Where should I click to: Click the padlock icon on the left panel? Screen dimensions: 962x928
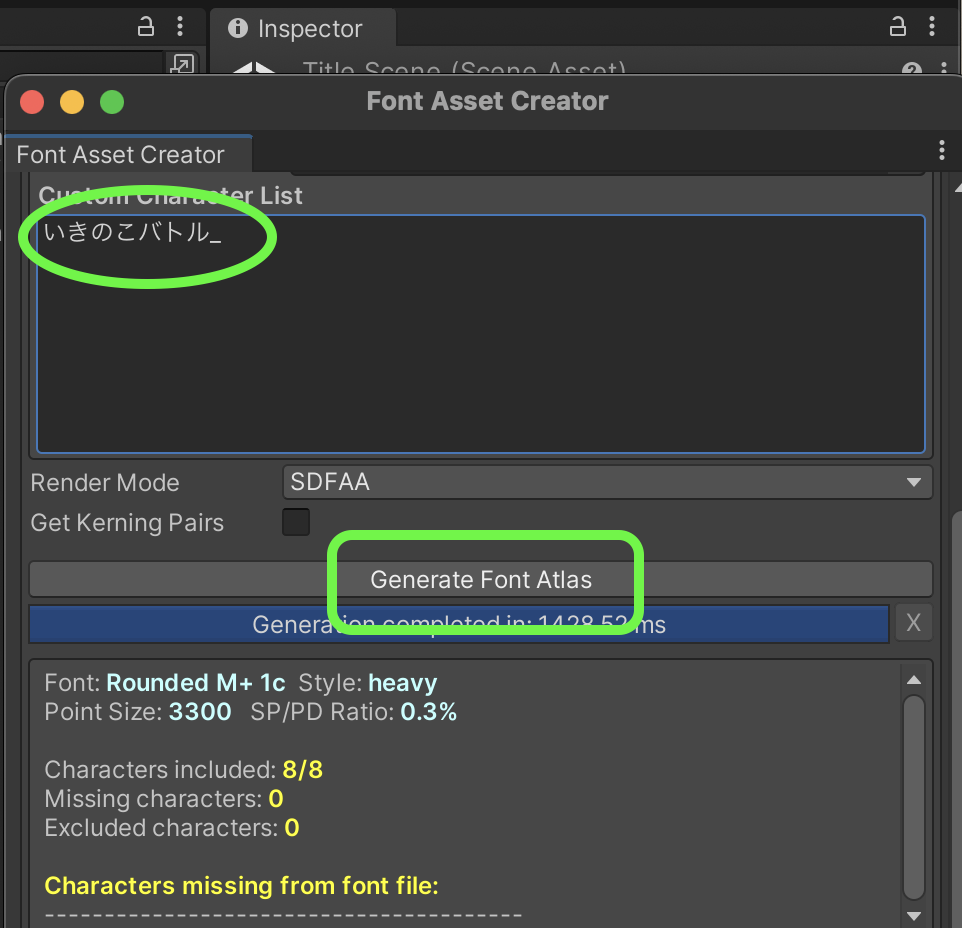pyautogui.click(x=146, y=27)
